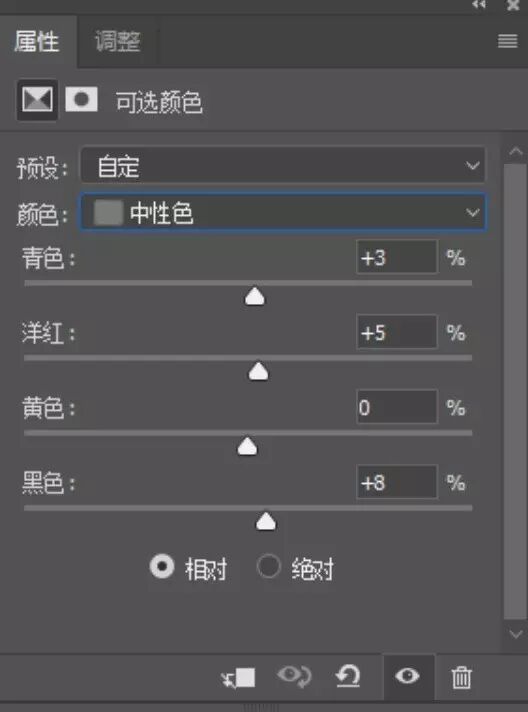Click the Selective Color adjustment icon
Screen dimensions: 528x712
37,99
